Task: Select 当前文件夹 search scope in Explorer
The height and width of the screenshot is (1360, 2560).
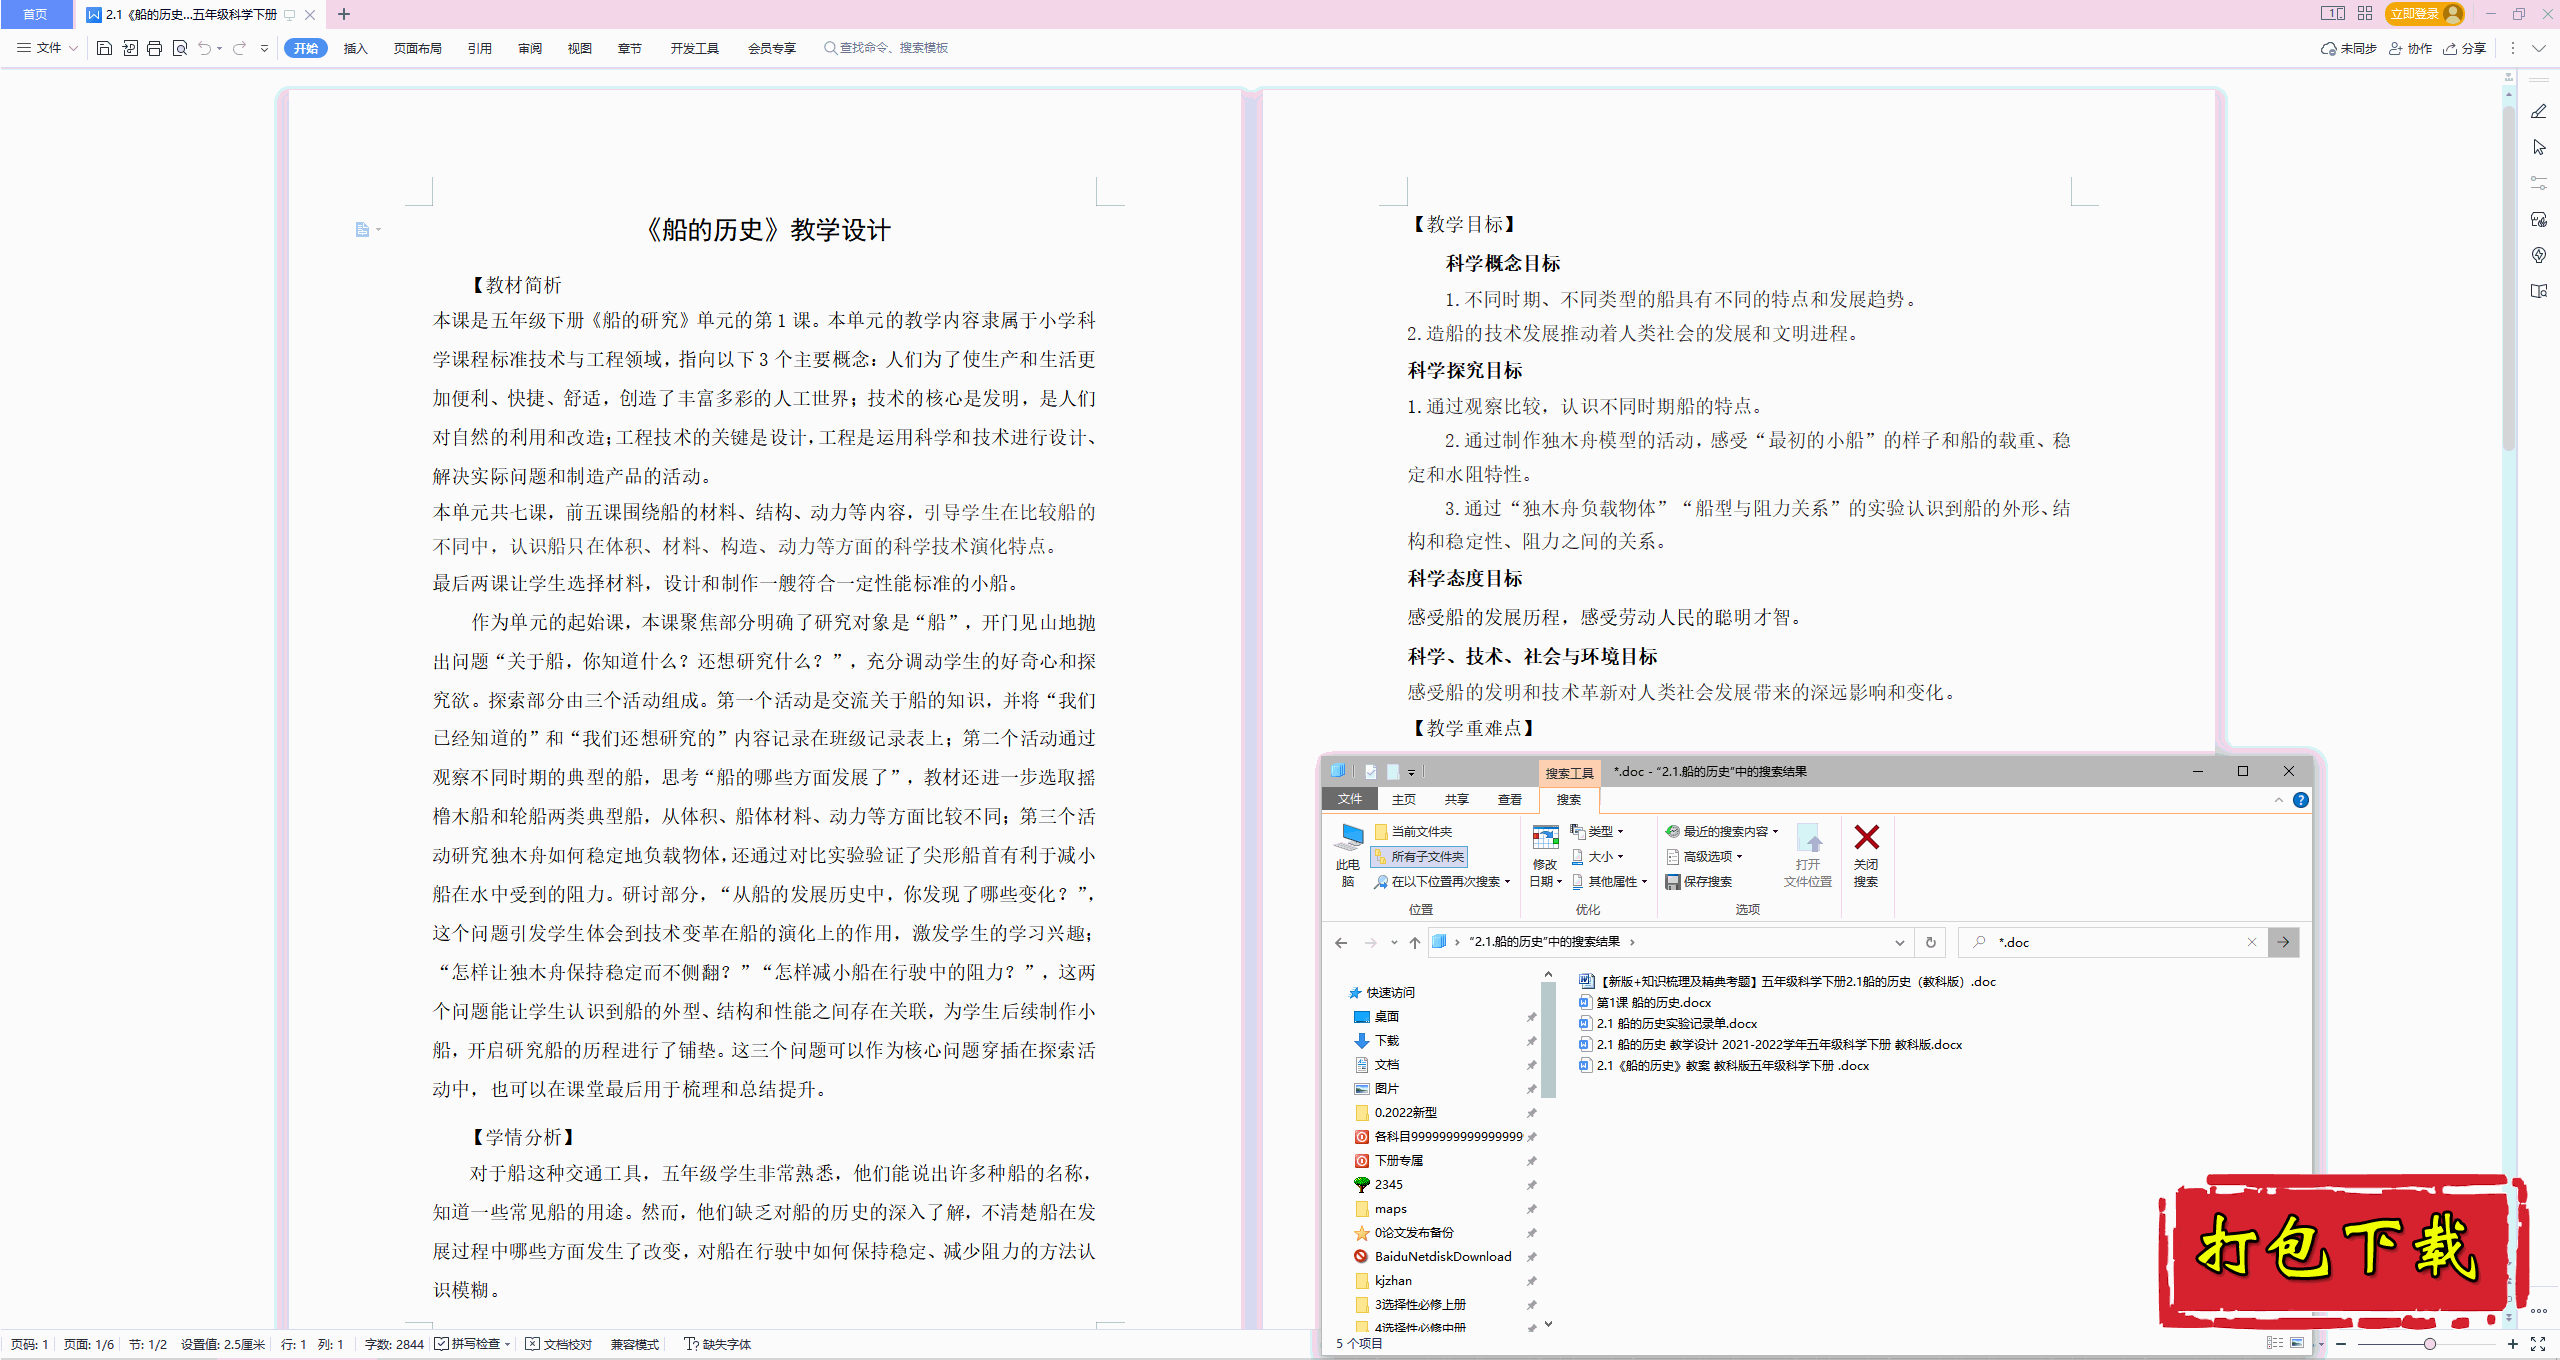Action: point(1413,832)
